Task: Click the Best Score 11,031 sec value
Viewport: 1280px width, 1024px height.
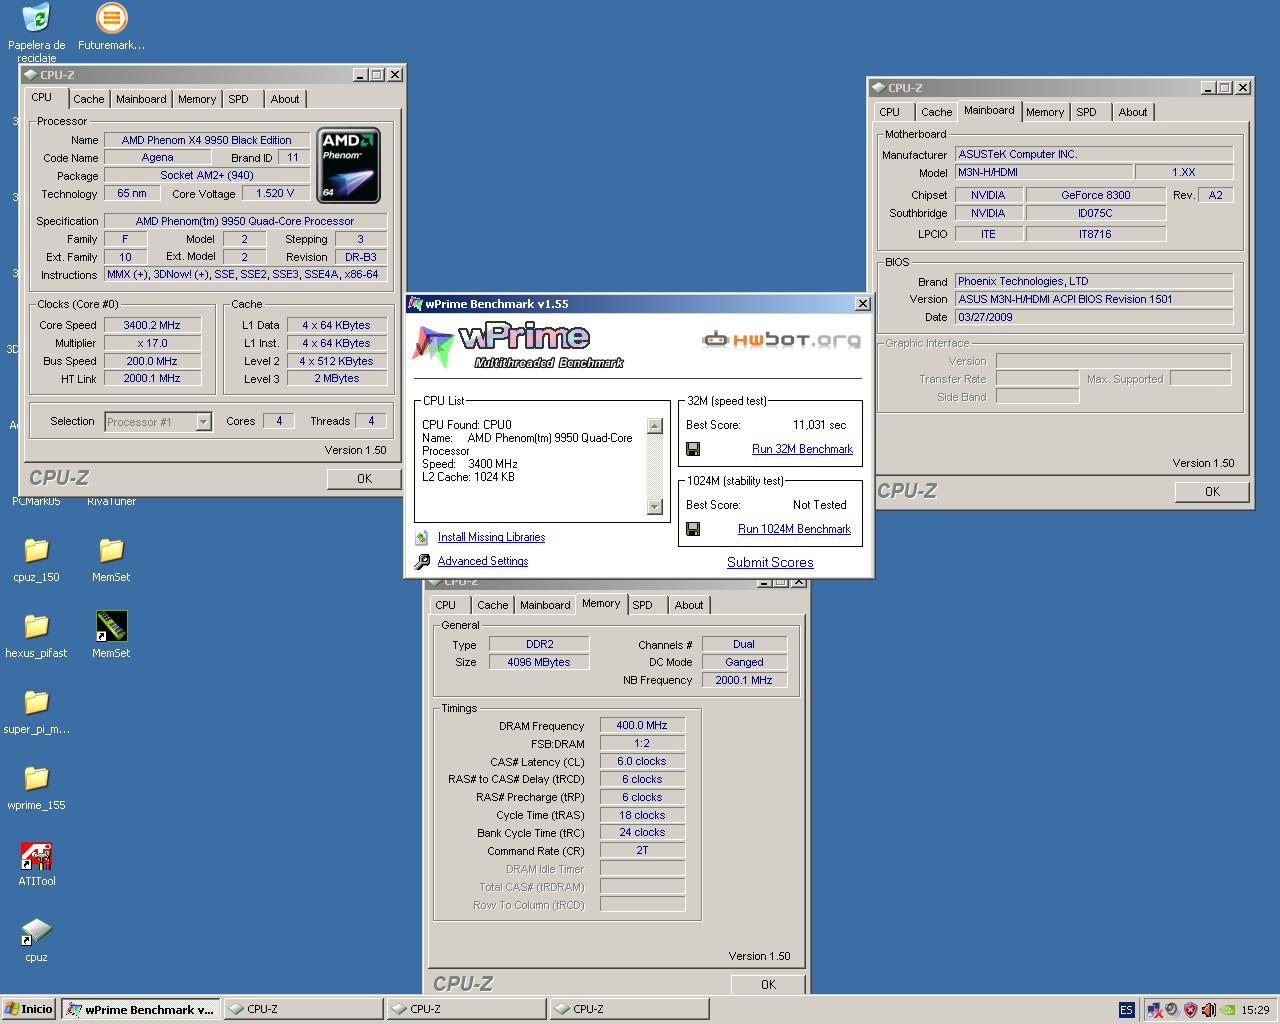Action: (819, 425)
